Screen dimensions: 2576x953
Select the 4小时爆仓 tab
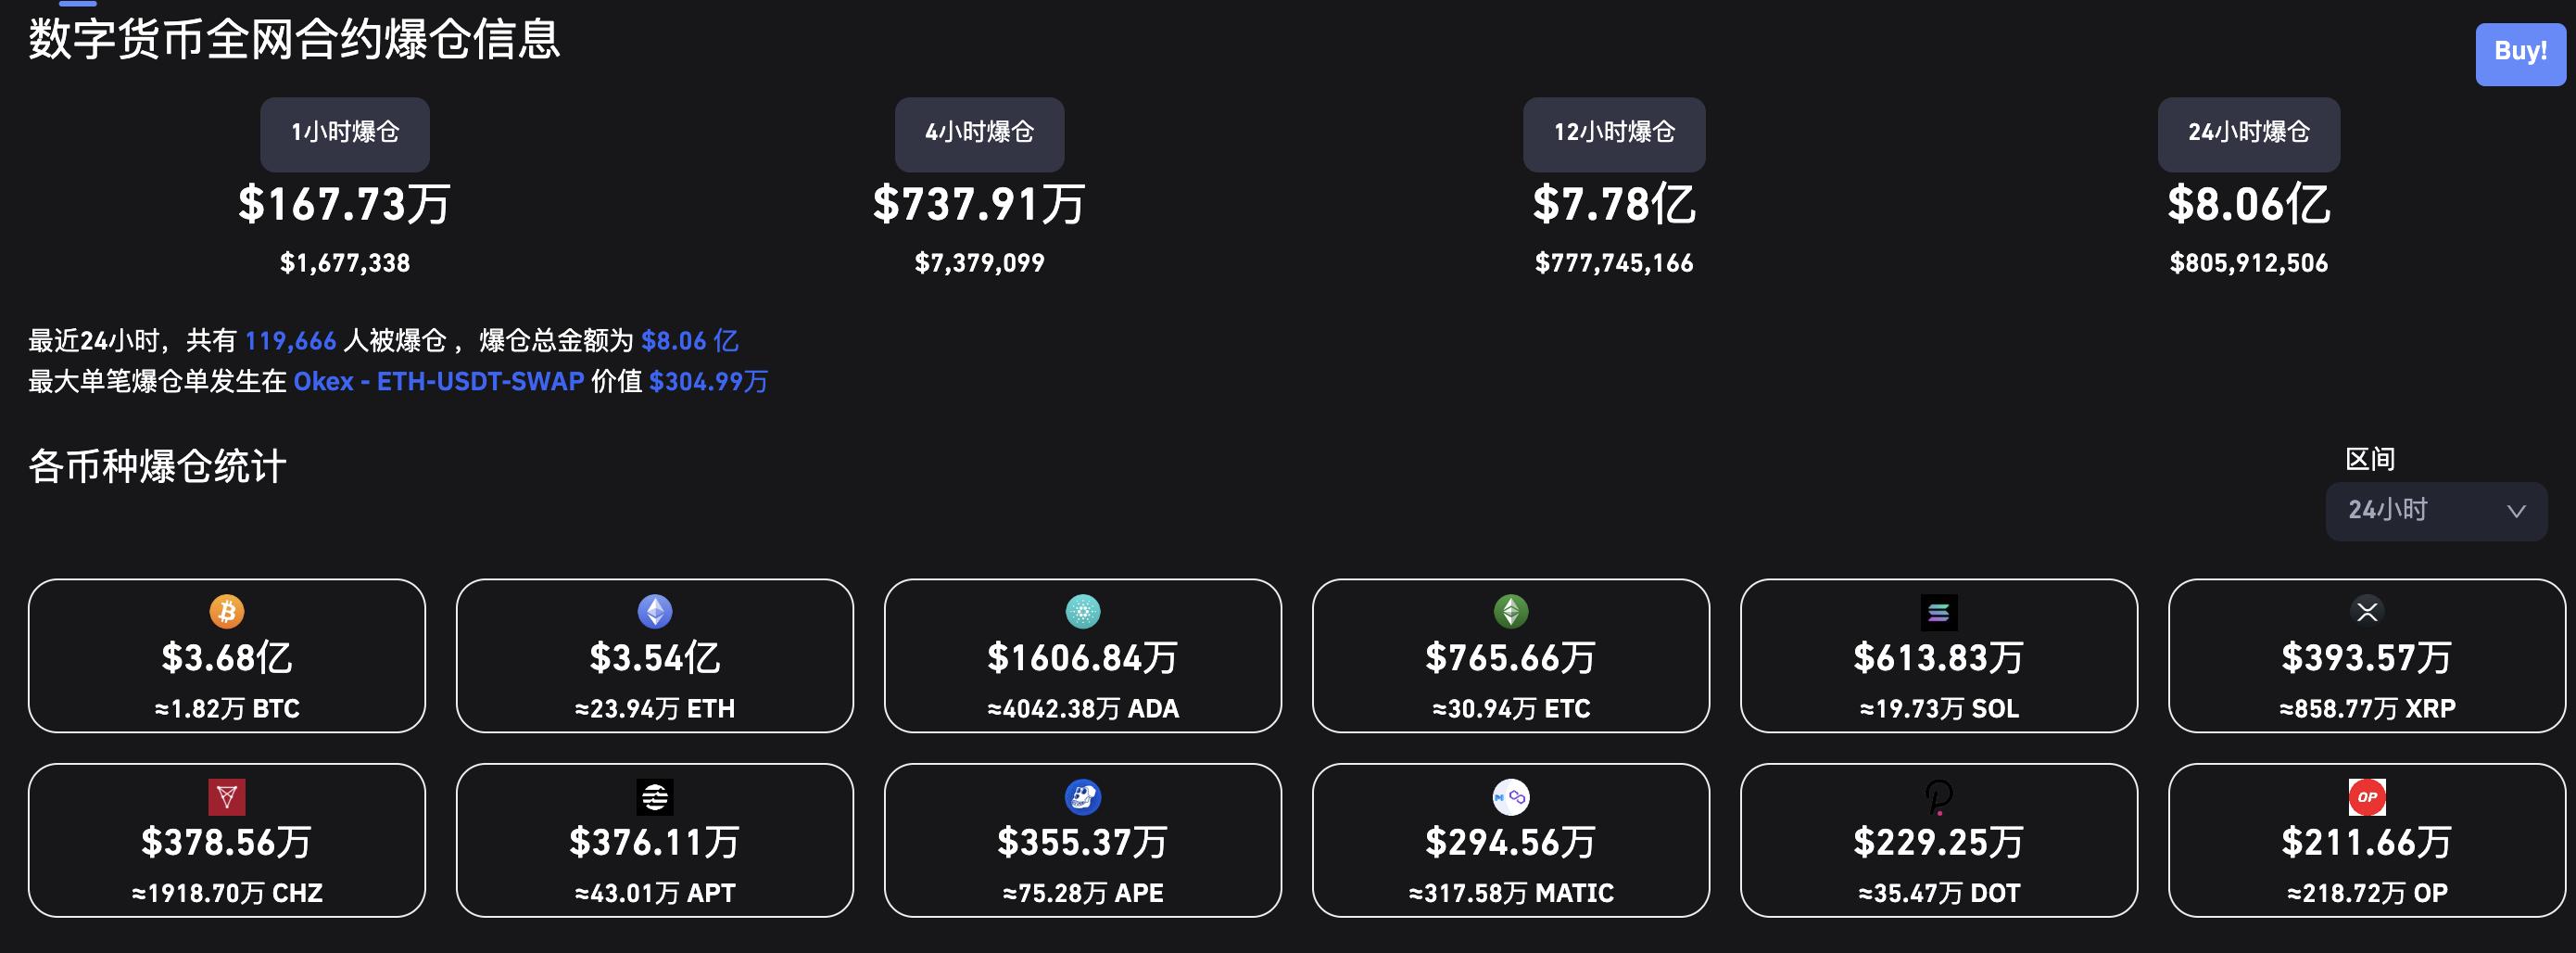click(979, 133)
